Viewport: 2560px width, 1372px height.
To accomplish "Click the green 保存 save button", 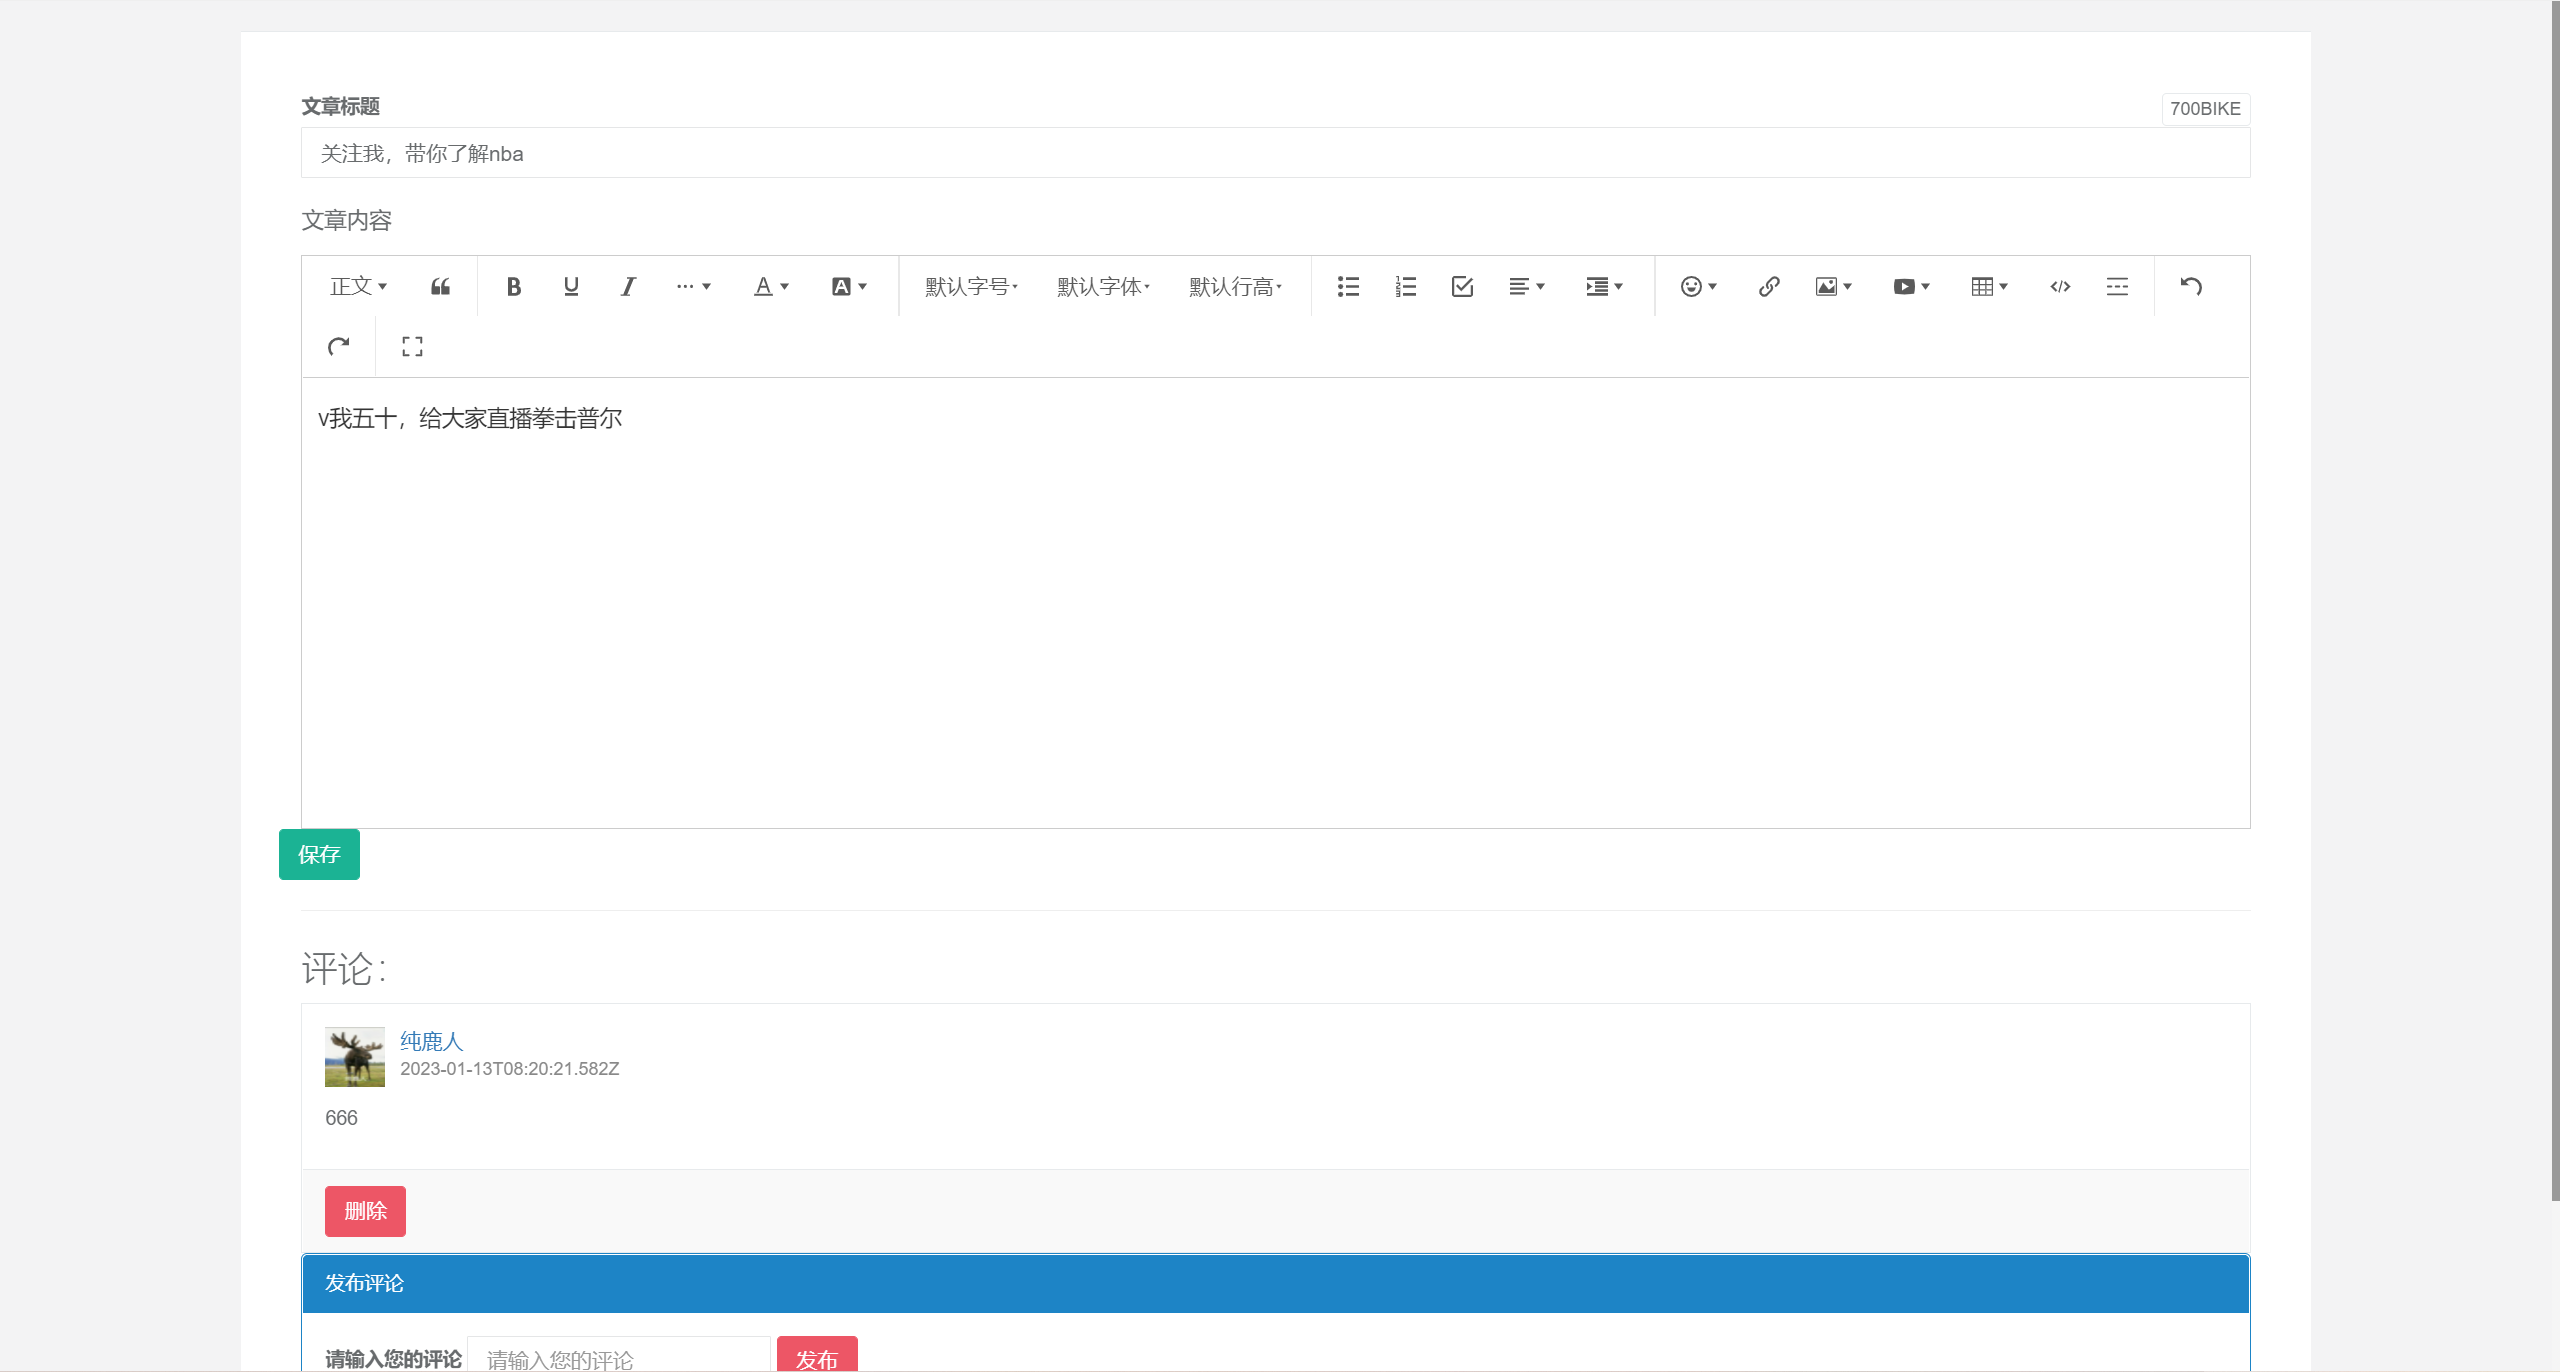I will 319,855.
